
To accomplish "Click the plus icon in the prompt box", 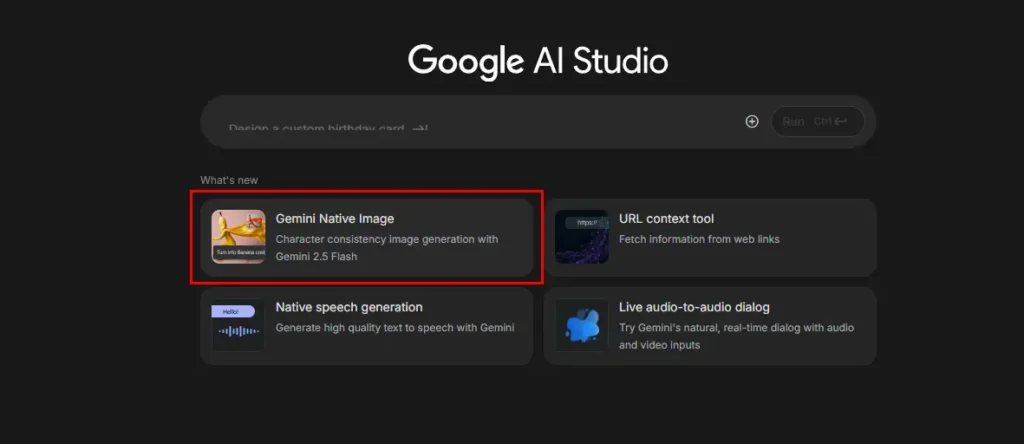I will pyautogui.click(x=752, y=121).
